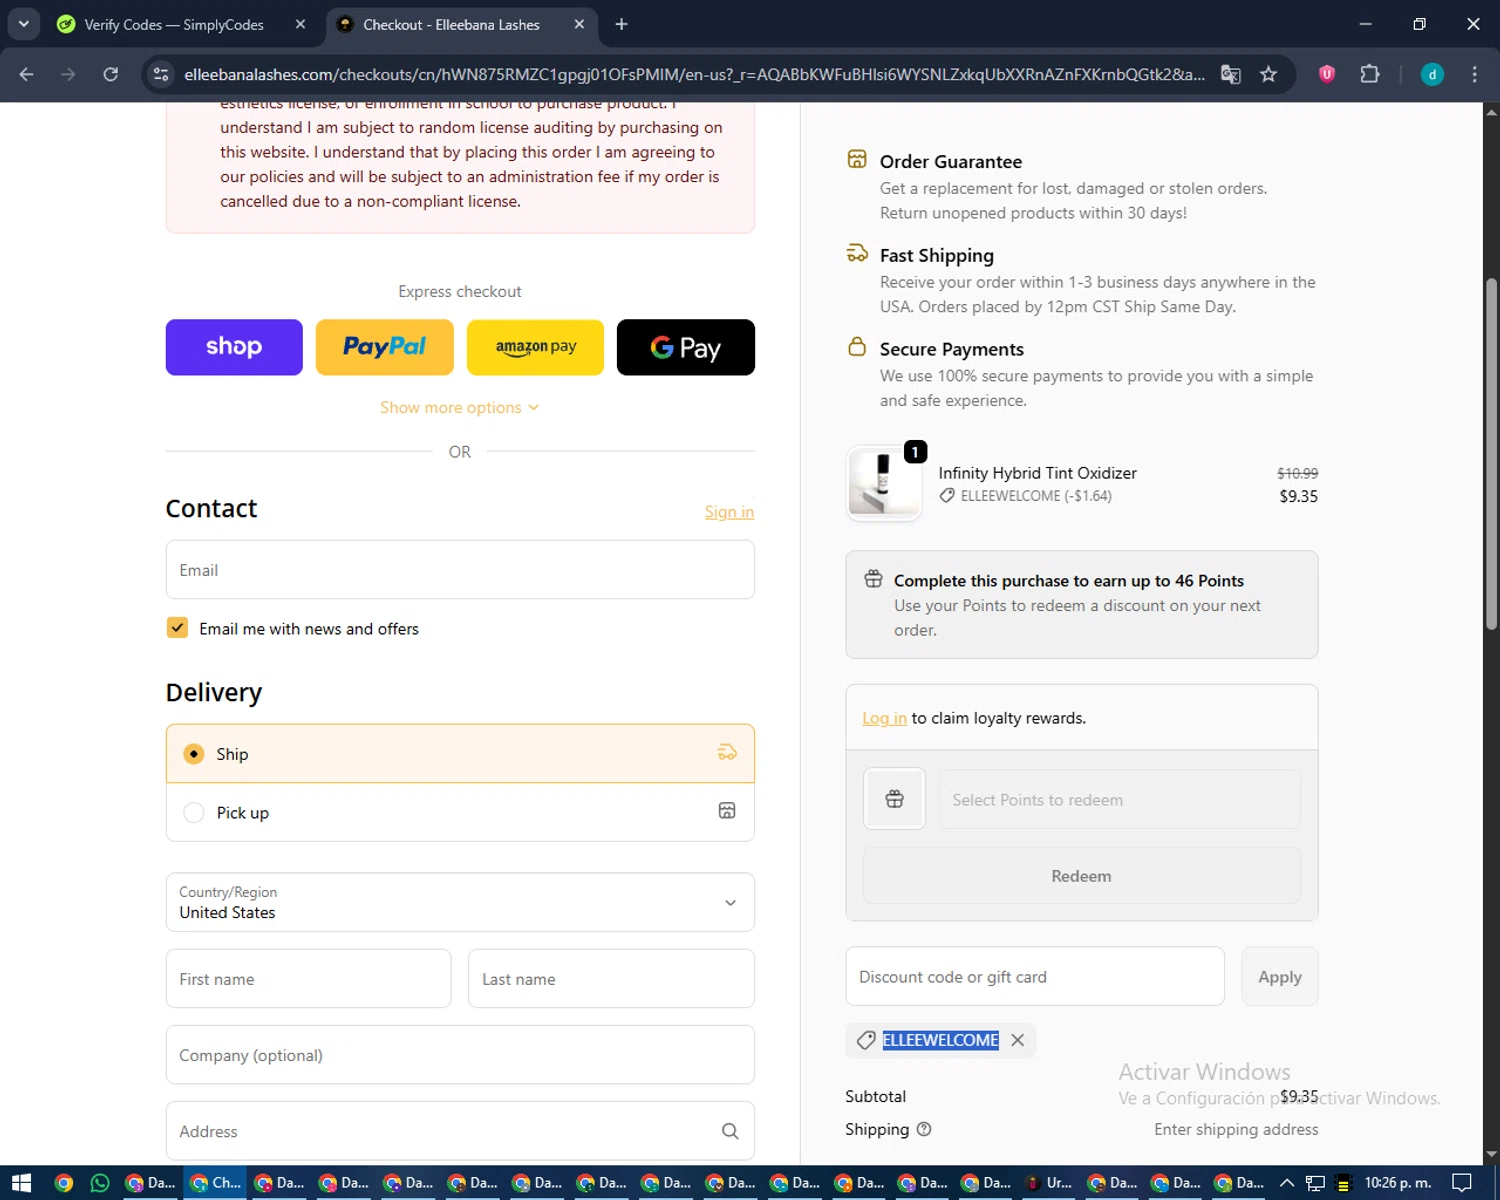Click the Order Guarantee icon

[x=857, y=159]
